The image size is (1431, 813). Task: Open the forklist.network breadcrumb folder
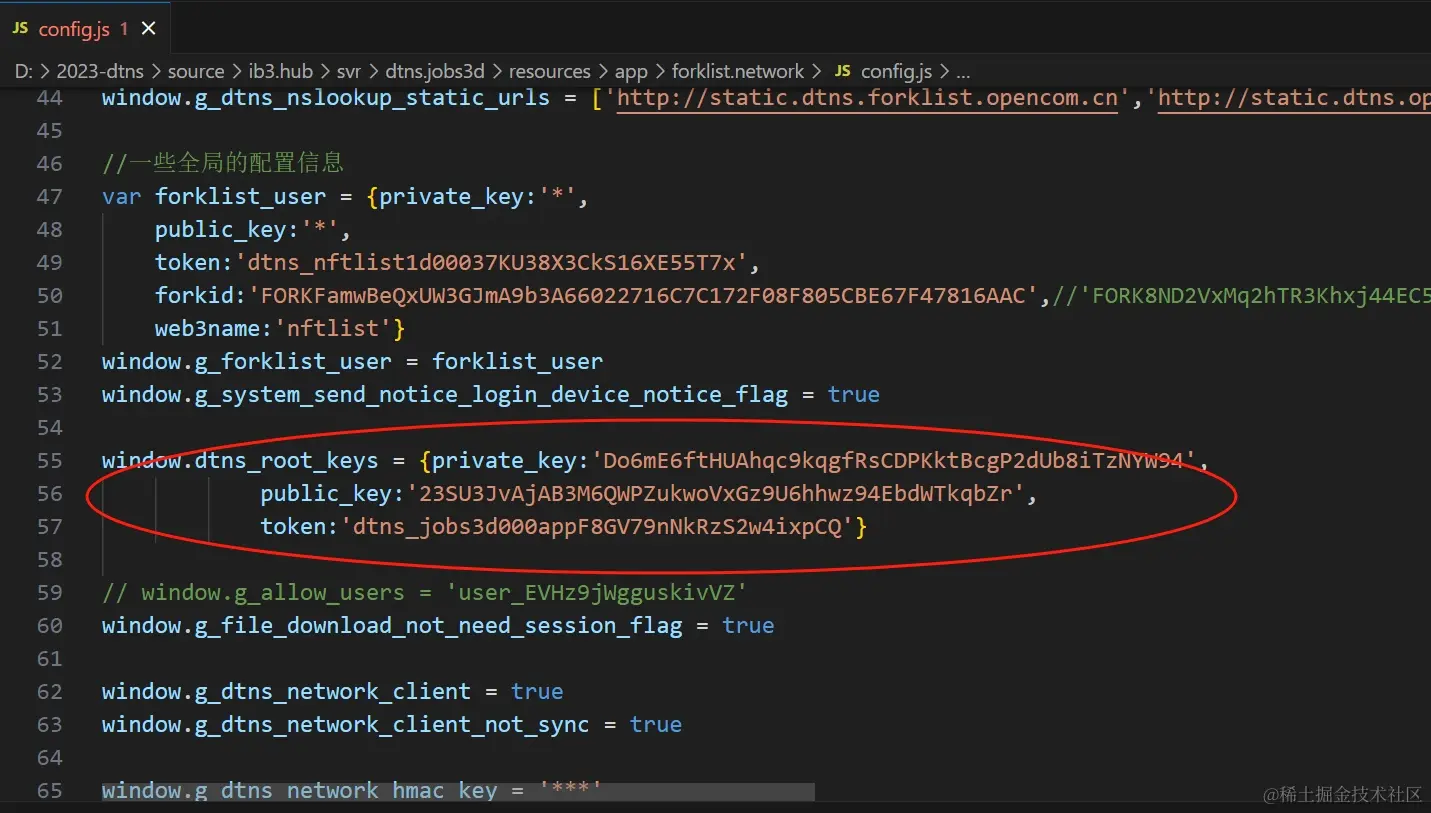[738, 71]
